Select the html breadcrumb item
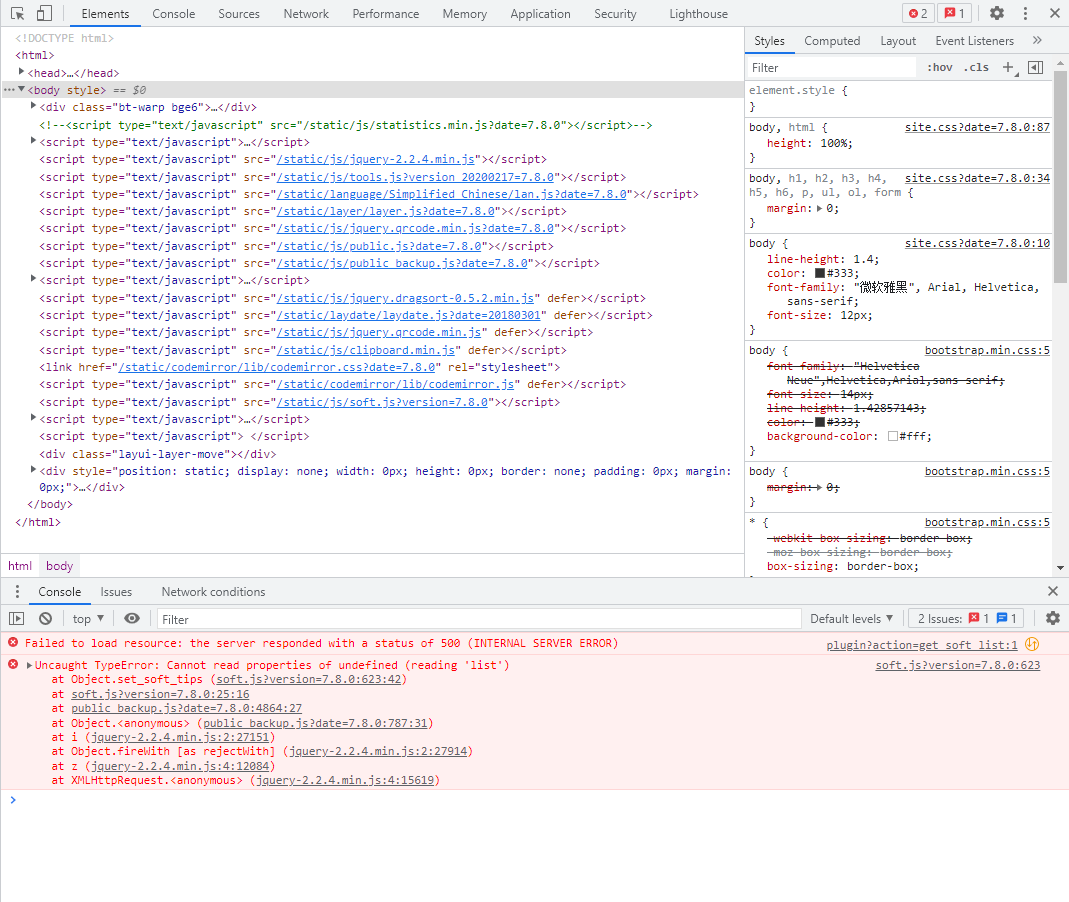Image resolution: width=1069 pixels, height=902 pixels. click(20, 566)
